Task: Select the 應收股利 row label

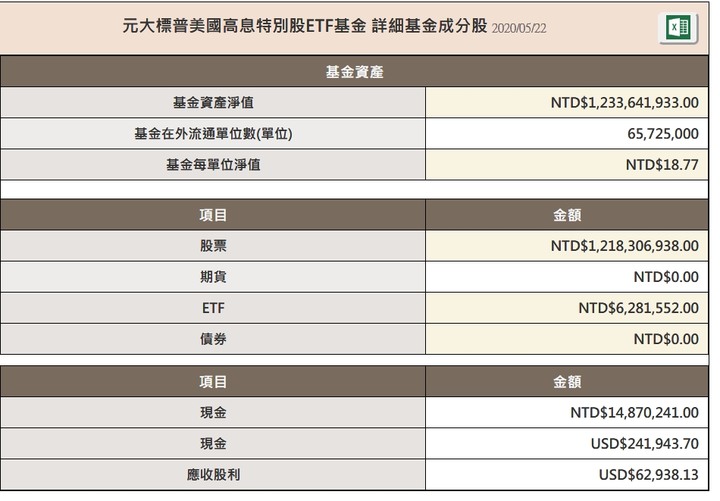Action: click(213, 474)
